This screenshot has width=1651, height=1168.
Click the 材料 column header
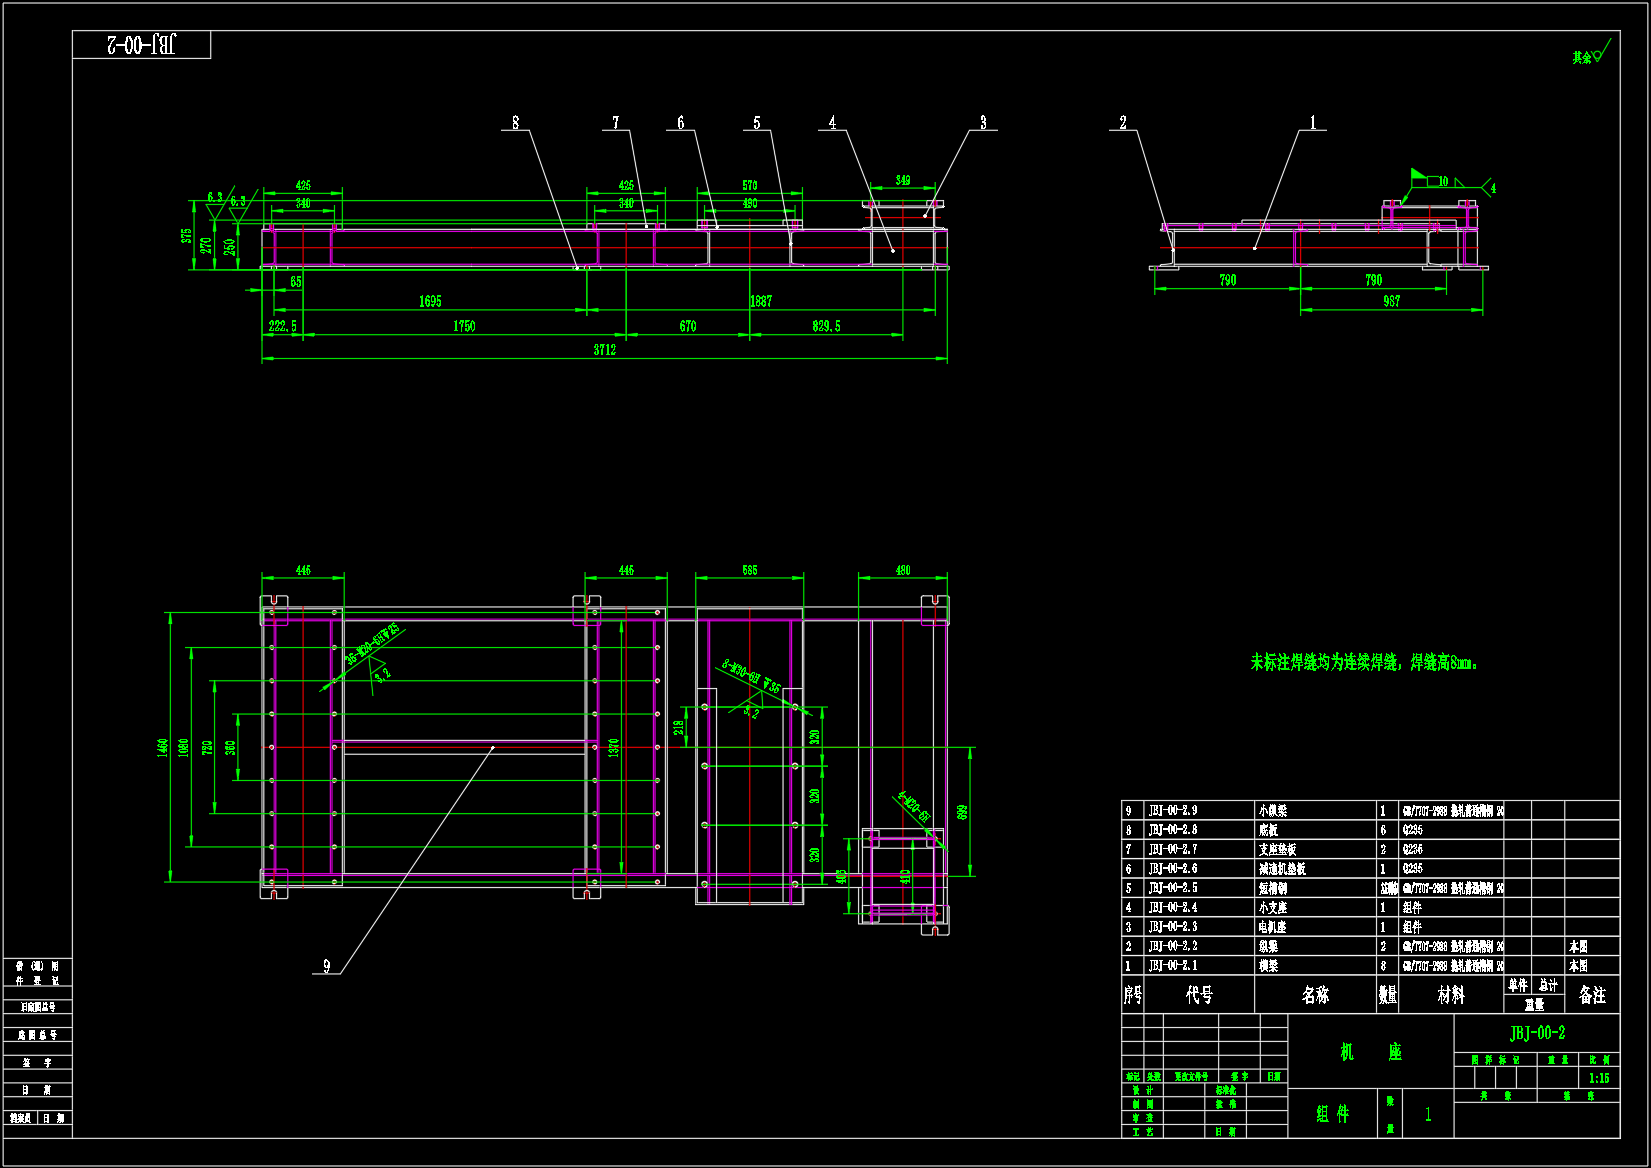pyautogui.click(x=1450, y=995)
